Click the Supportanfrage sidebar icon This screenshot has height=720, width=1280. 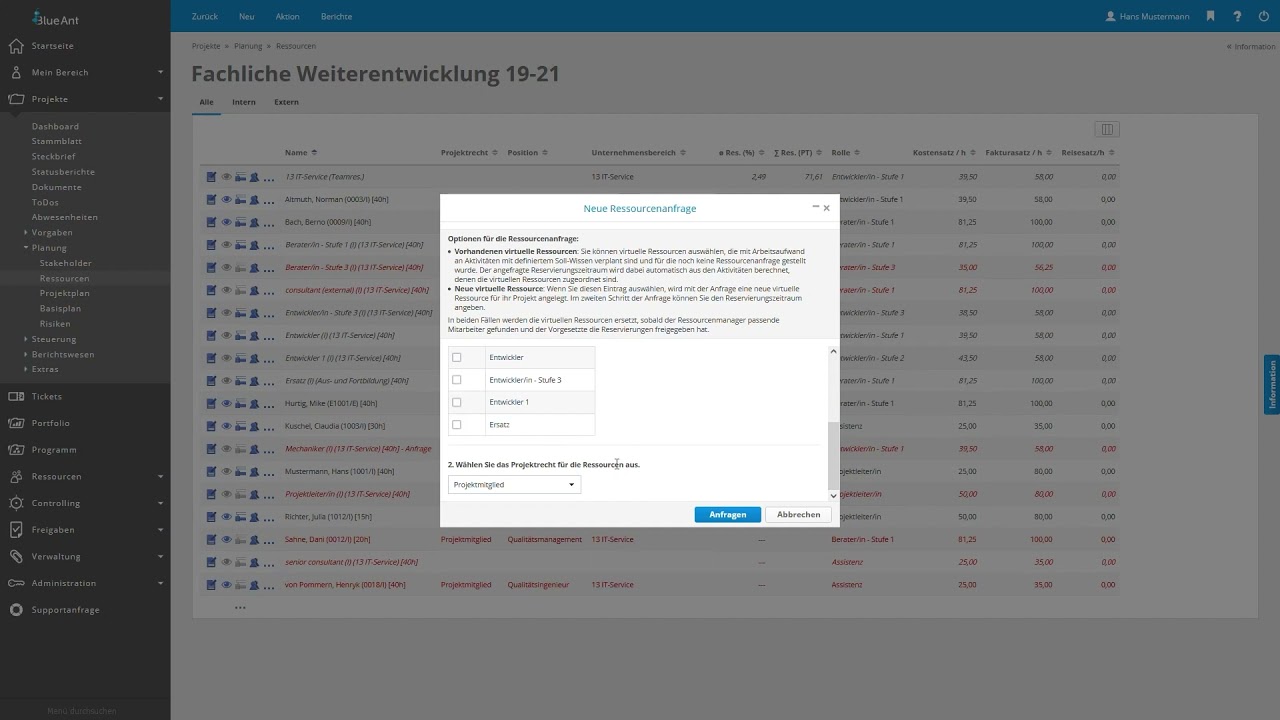pyautogui.click(x=16, y=609)
